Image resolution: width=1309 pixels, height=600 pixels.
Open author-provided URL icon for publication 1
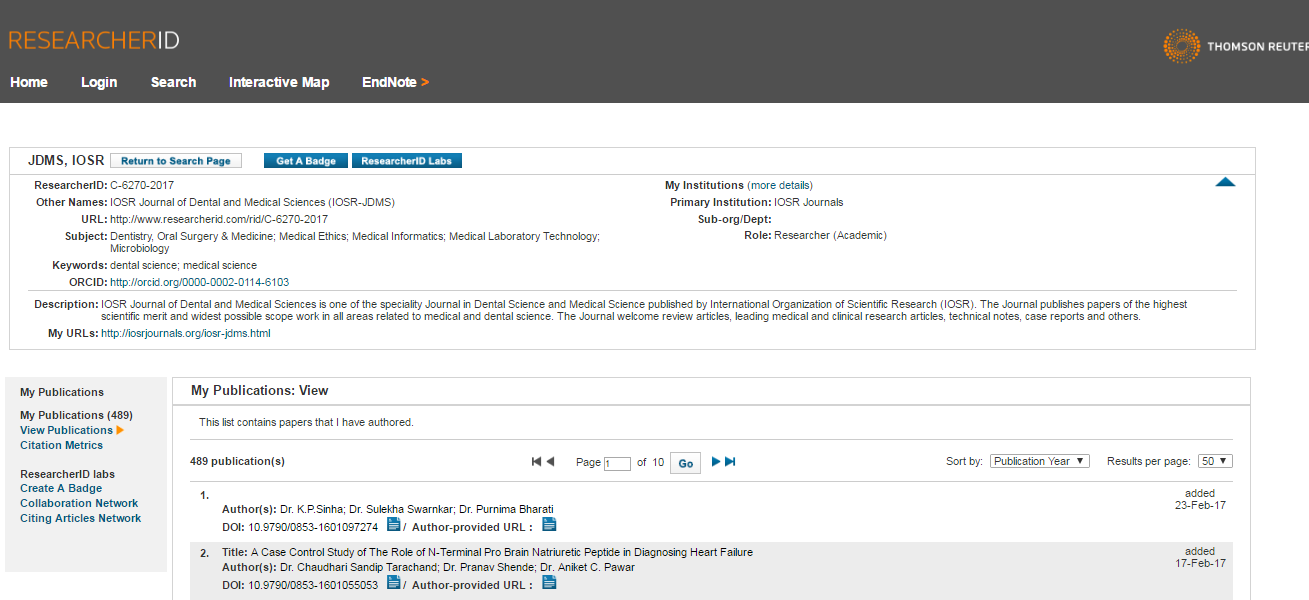(549, 524)
